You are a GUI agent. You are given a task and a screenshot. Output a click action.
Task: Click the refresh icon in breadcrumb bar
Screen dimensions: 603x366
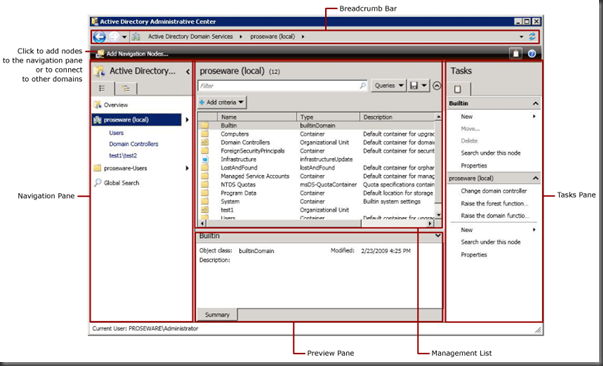(x=532, y=37)
